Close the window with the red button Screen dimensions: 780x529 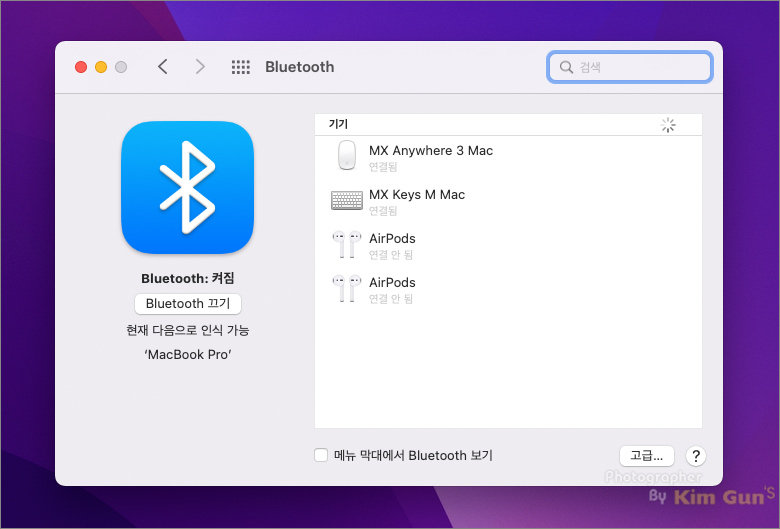tap(81, 67)
